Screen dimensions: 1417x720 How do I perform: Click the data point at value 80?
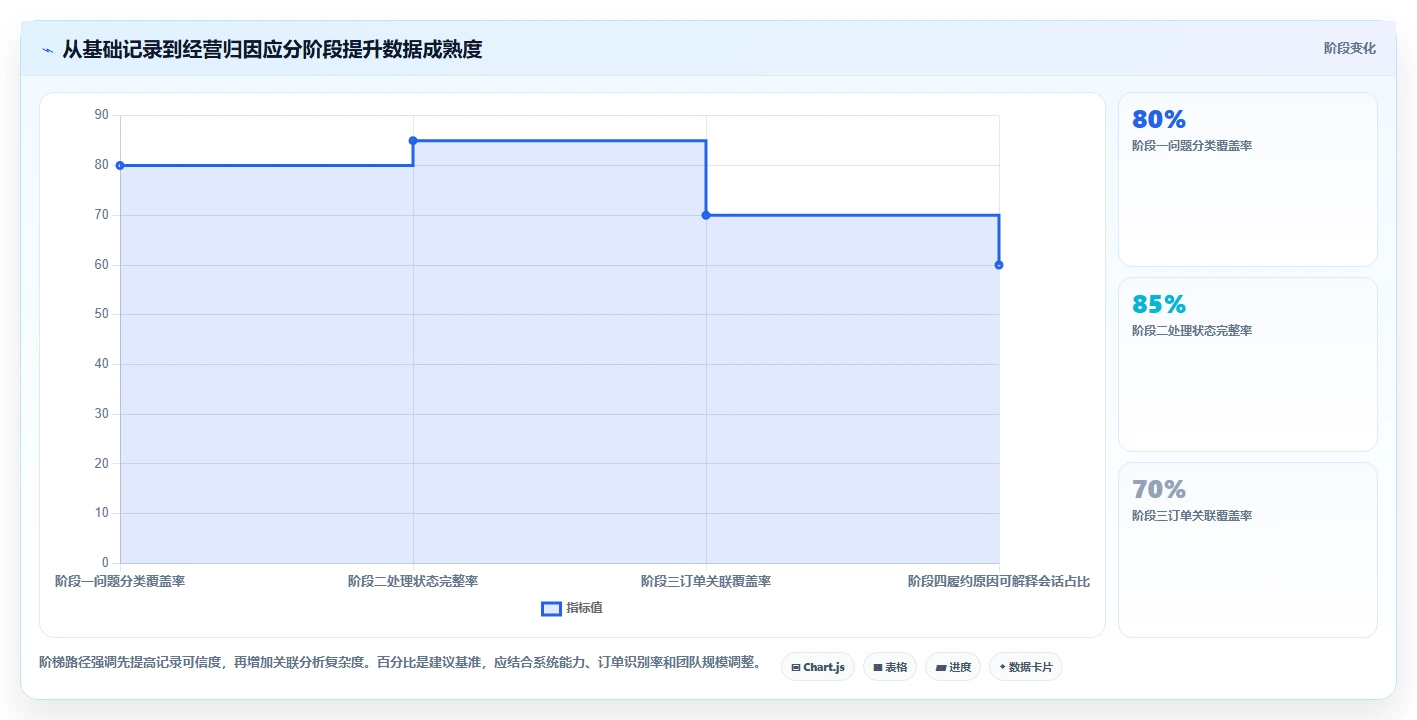(120, 165)
